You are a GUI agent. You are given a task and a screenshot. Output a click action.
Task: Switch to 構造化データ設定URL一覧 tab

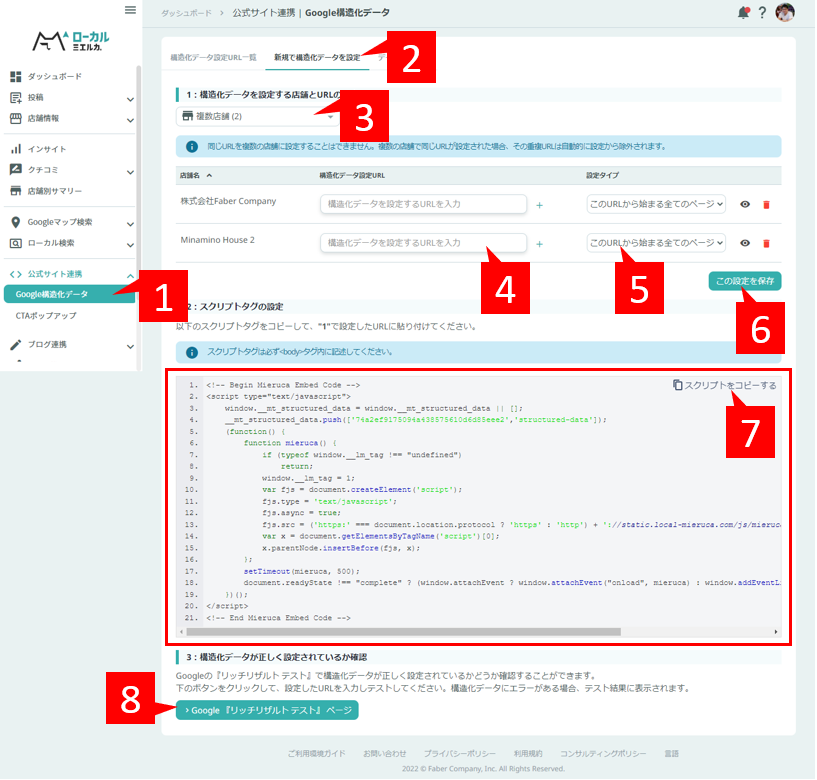click(x=214, y=57)
